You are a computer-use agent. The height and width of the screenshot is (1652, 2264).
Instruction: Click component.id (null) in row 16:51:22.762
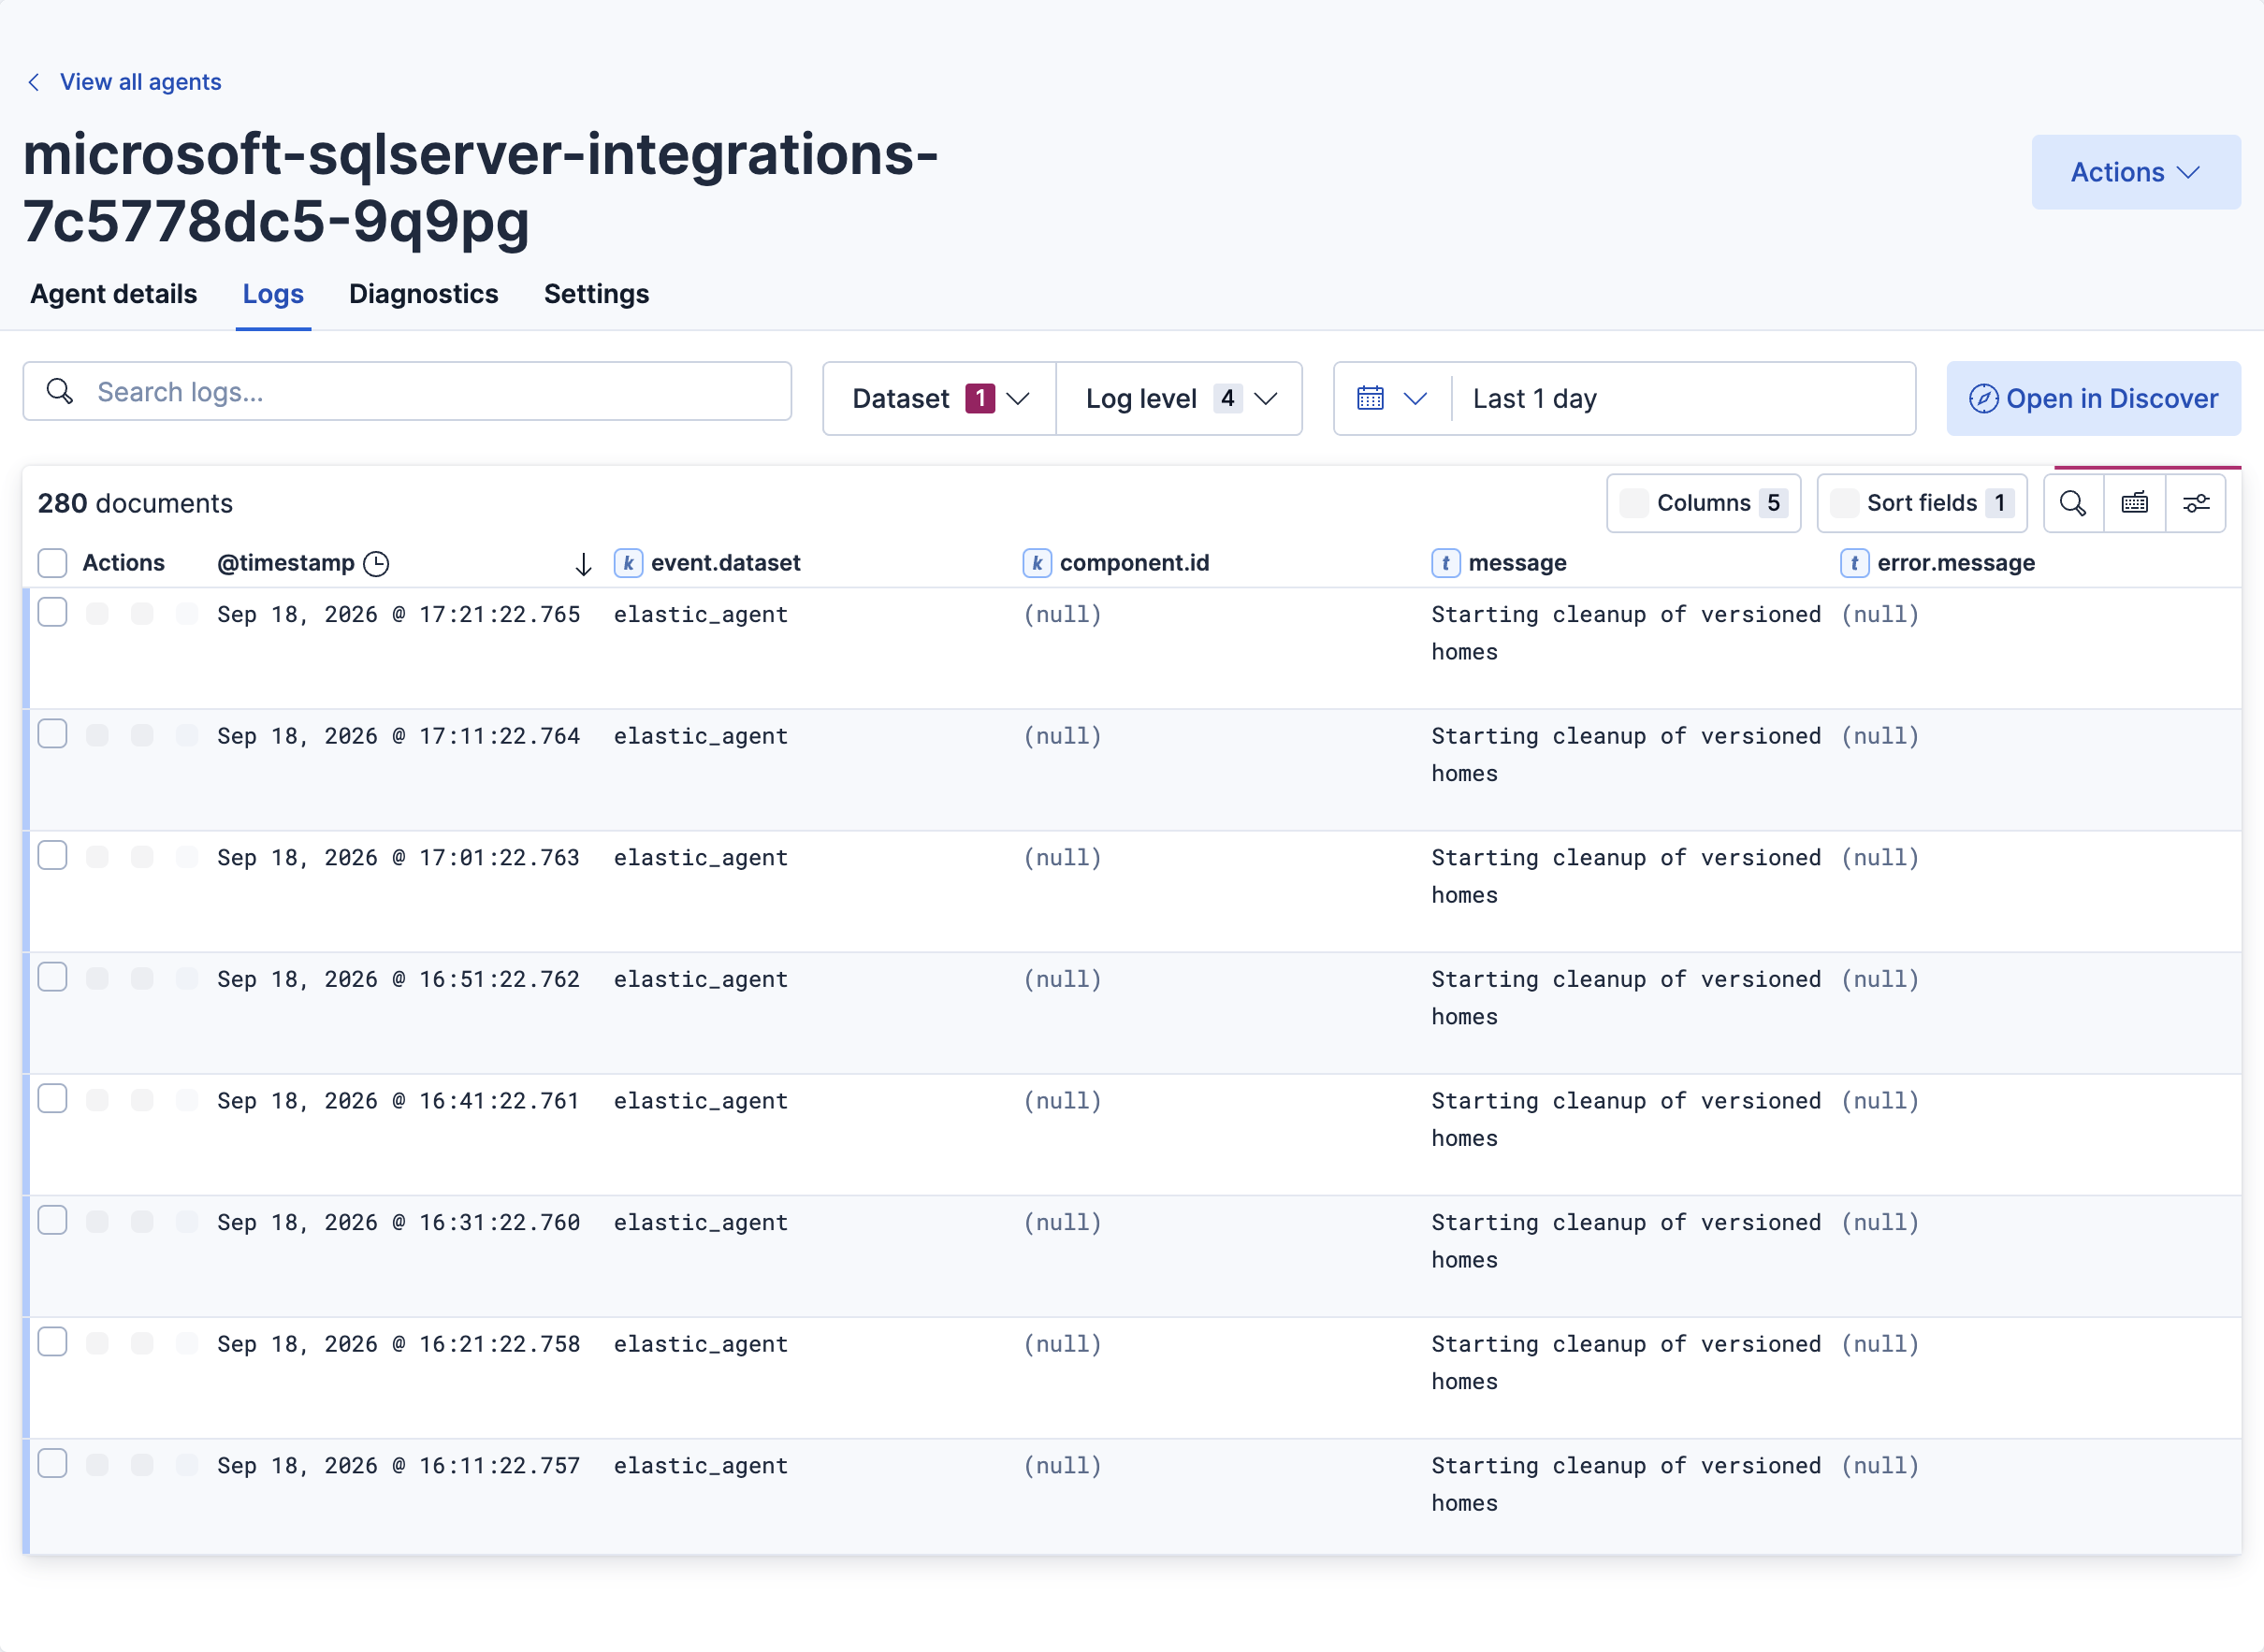click(1062, 979)
